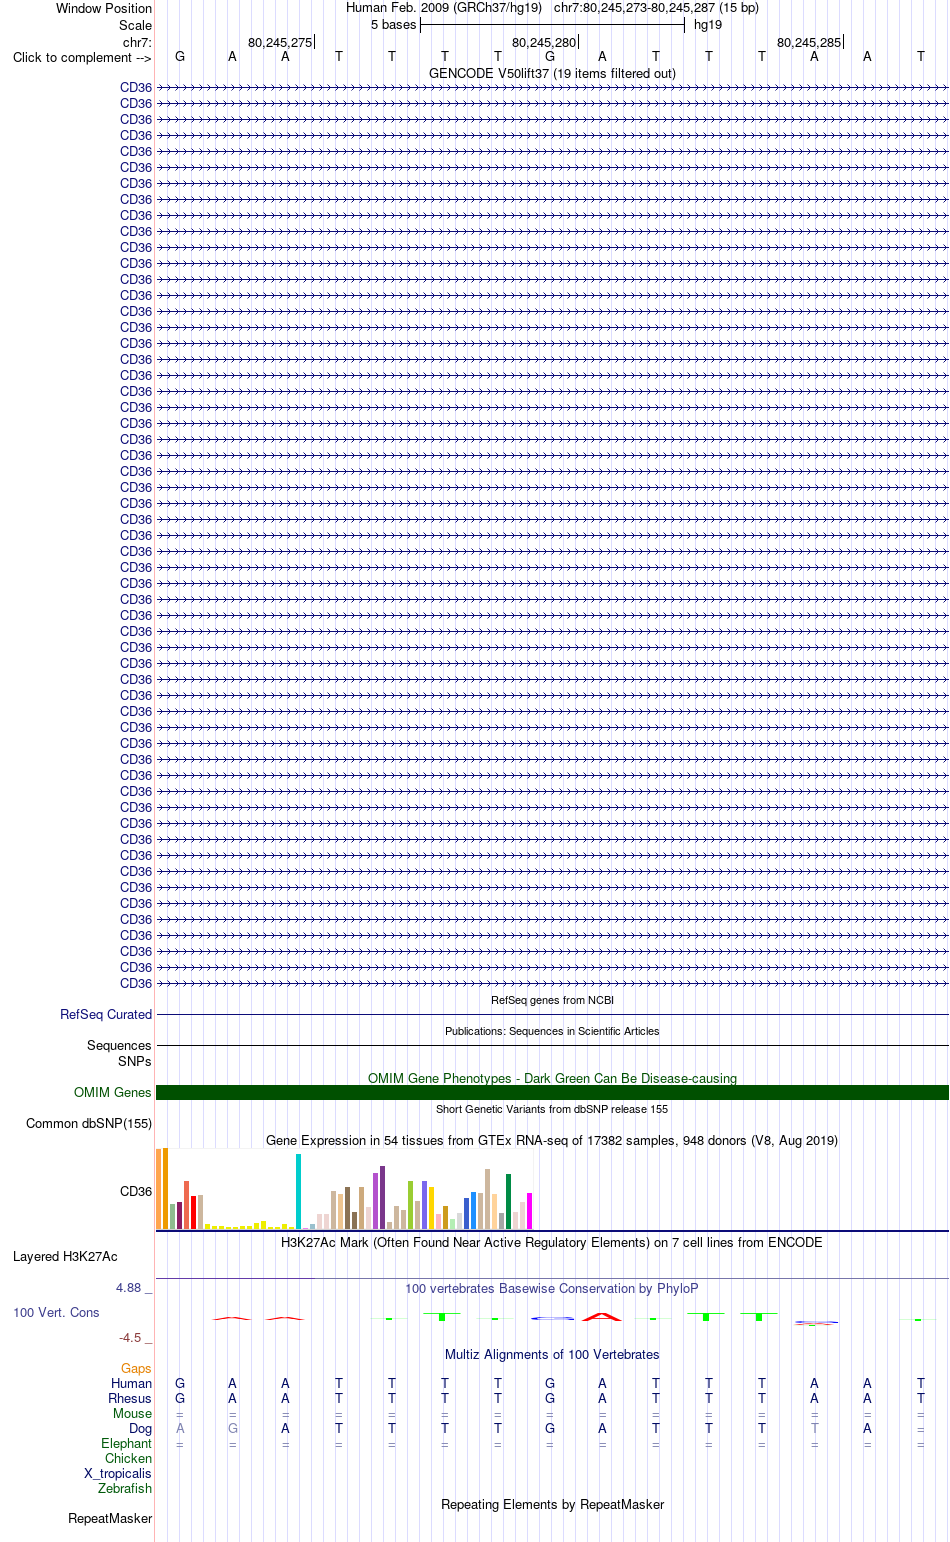Viewport: 950px width, 1542px height.
Task: Click the SNPs track label
Action: 135,1061
